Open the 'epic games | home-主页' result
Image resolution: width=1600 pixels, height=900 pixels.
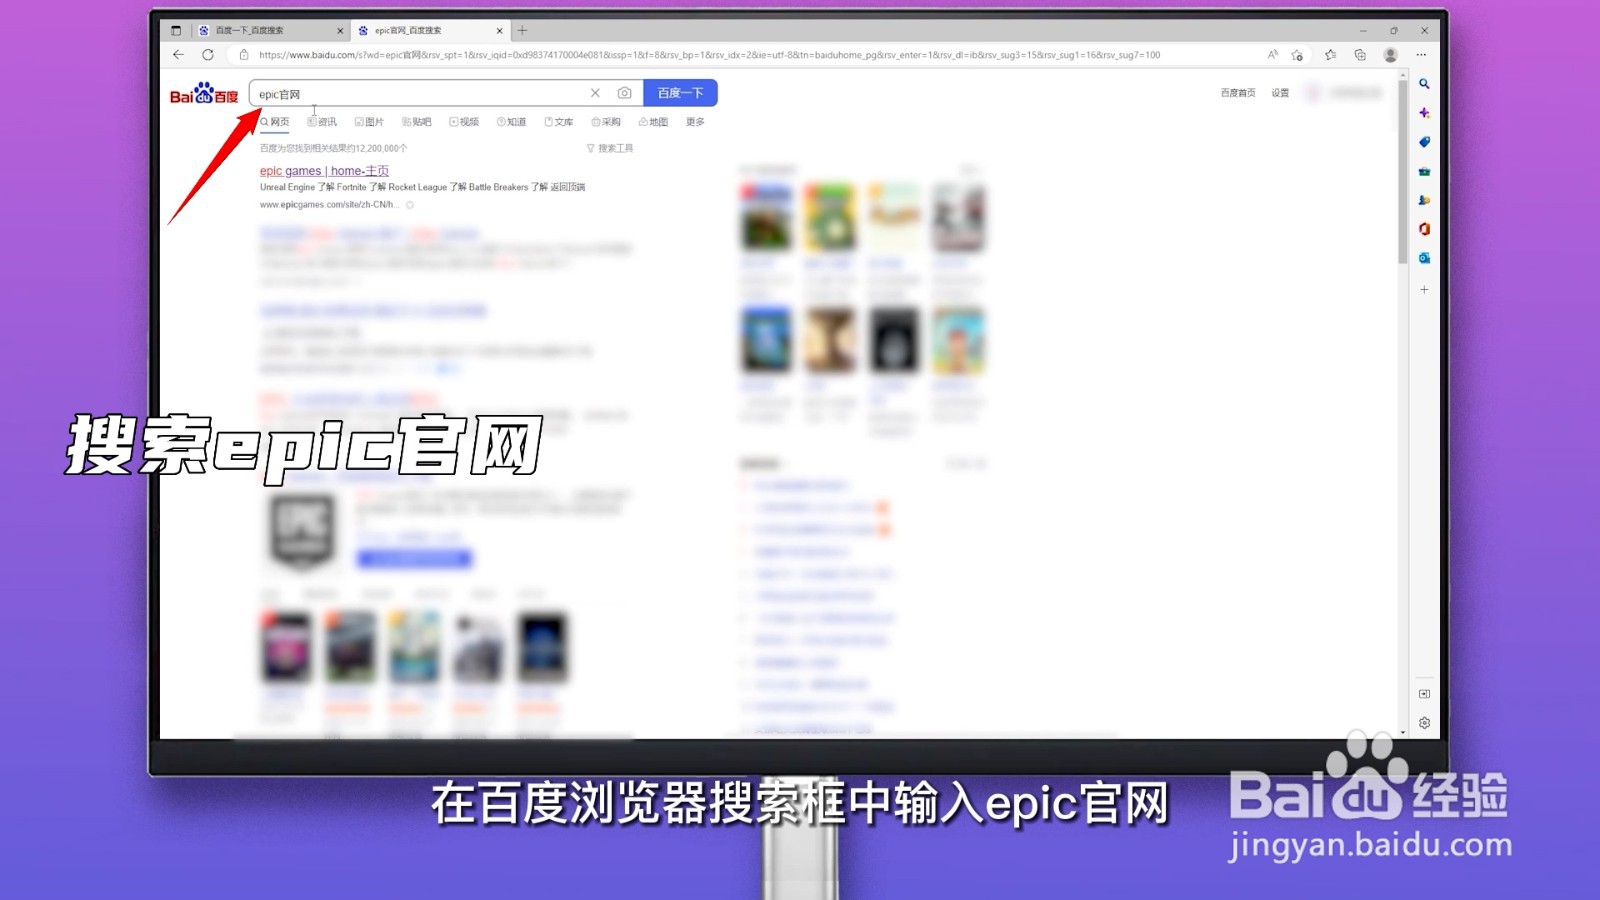(x=324, y=171)
